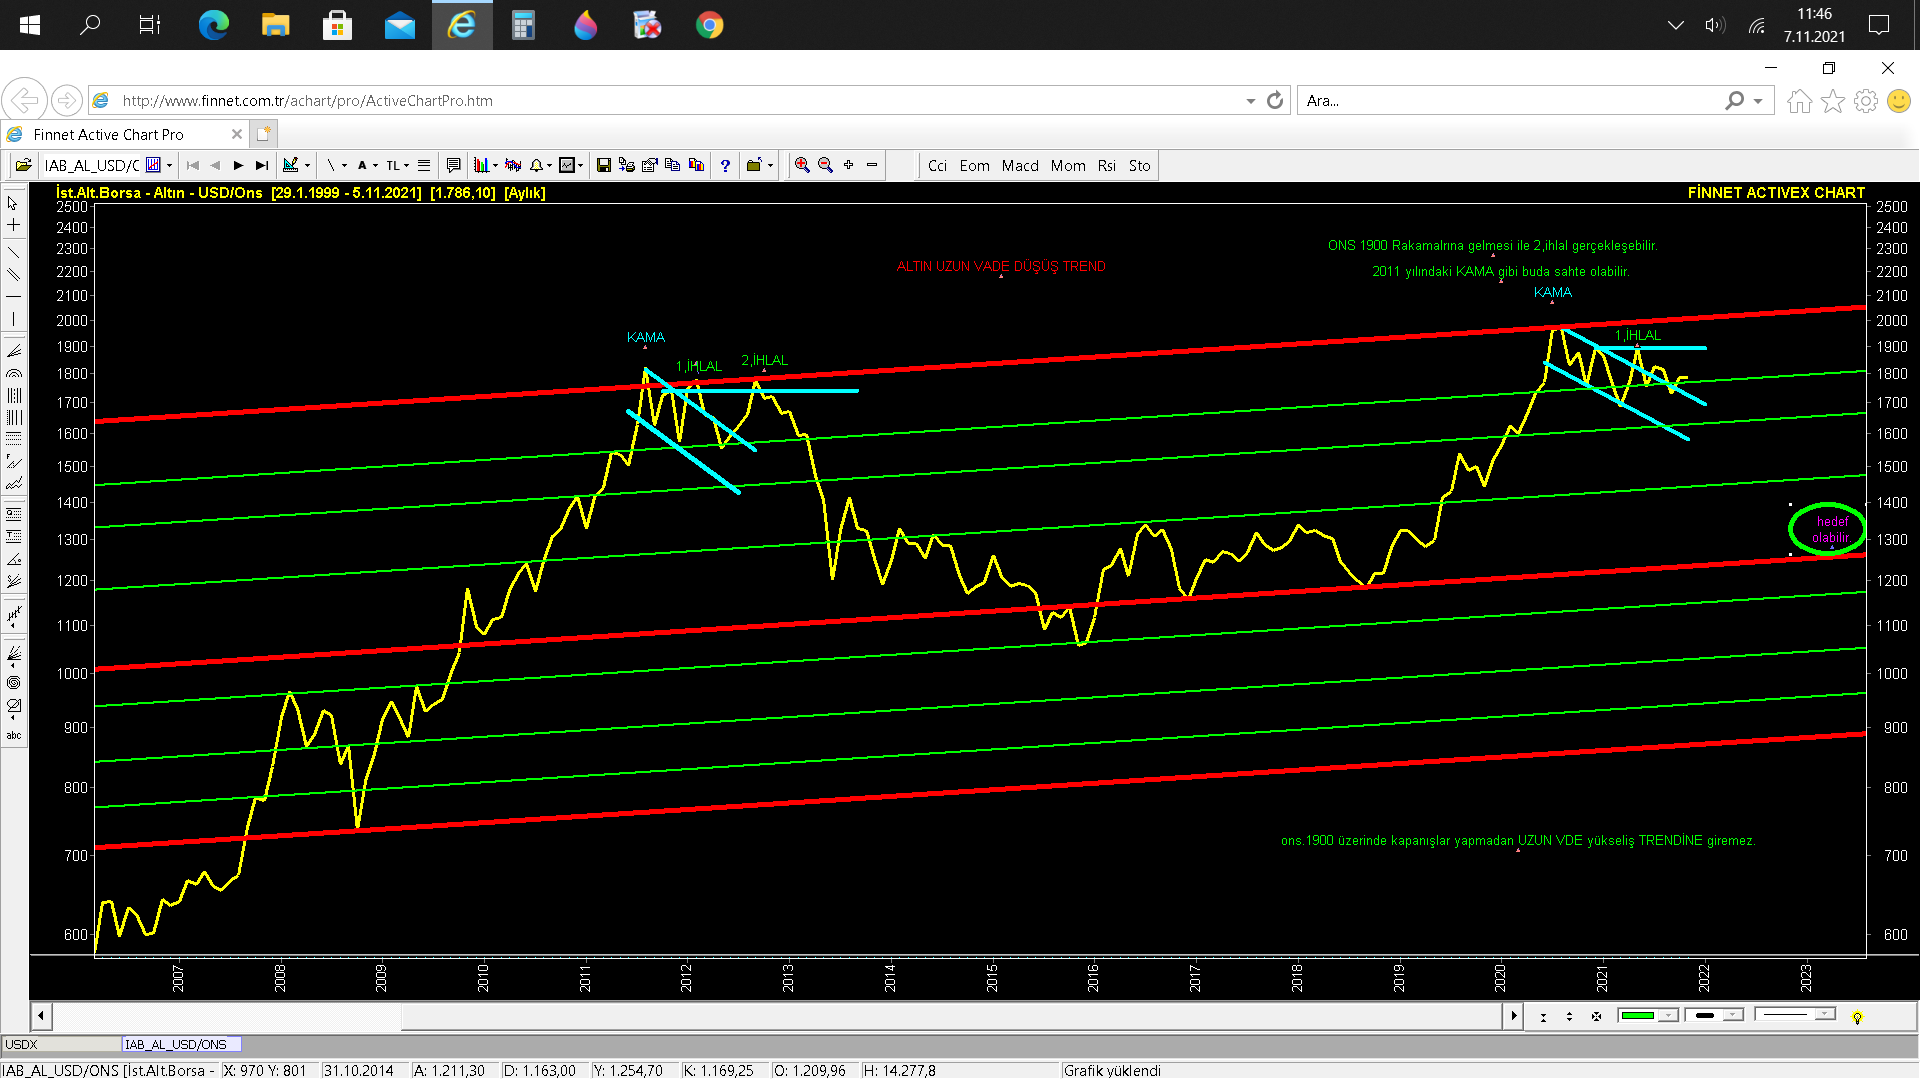Screen dimensions: 1920x1080
Task: Click the yellow light bulb icon
Action: tap(1857, 1017)
